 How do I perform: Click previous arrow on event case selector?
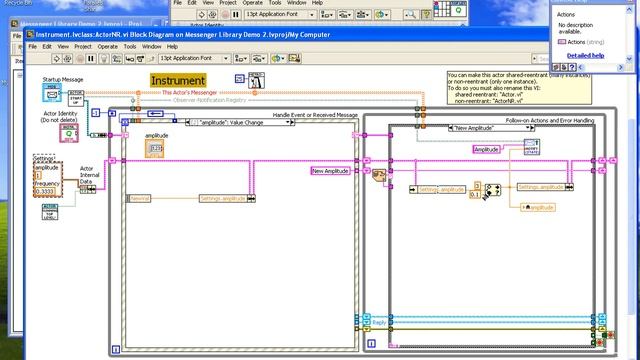point(188,122)
